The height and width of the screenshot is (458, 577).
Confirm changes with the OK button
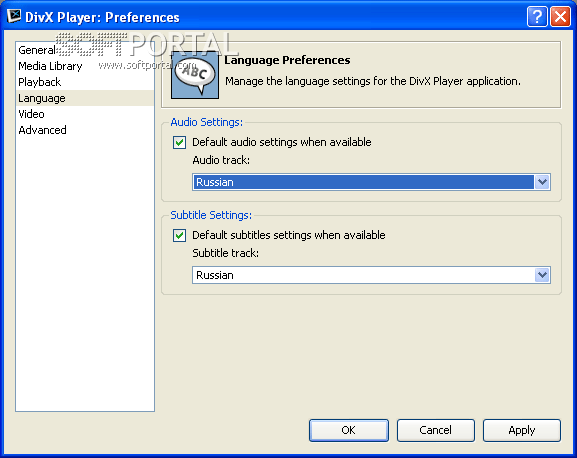(349, 430)
